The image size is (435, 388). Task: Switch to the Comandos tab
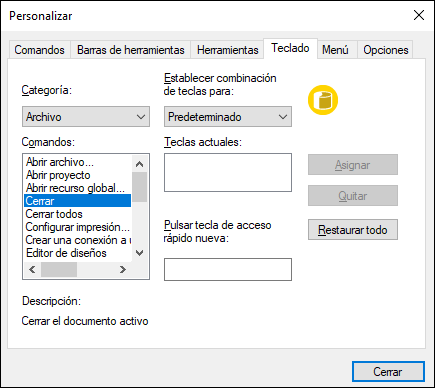pyautogui.click(x=39, y=50)
